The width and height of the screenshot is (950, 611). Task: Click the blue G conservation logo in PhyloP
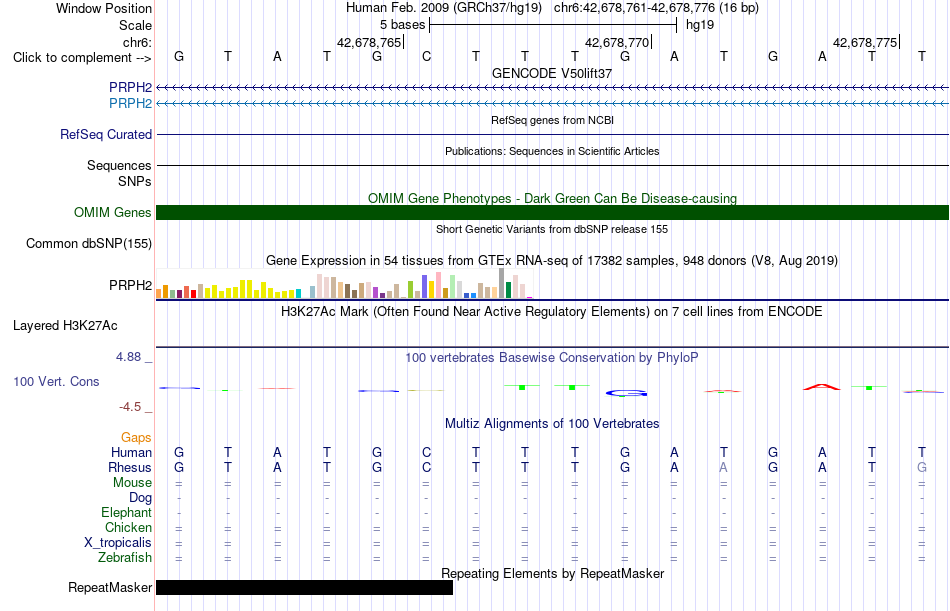626,393
